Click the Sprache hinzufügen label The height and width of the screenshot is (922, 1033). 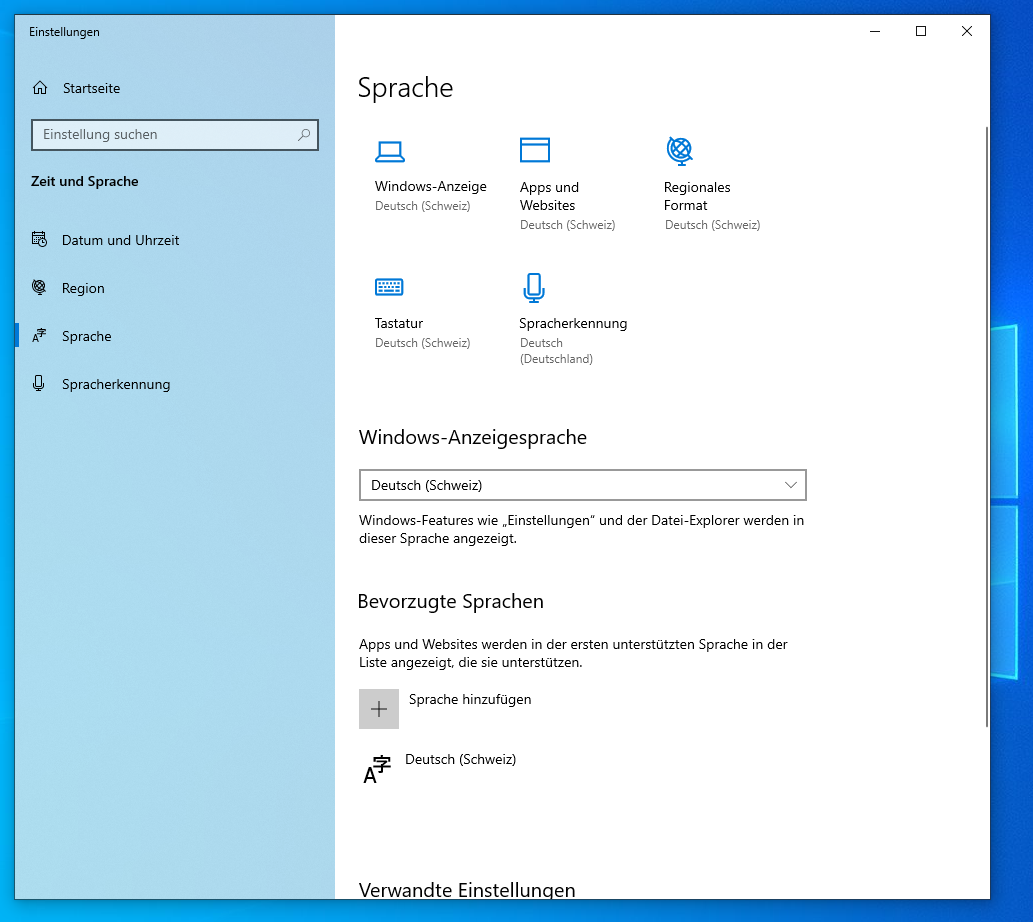click(470, 699)
